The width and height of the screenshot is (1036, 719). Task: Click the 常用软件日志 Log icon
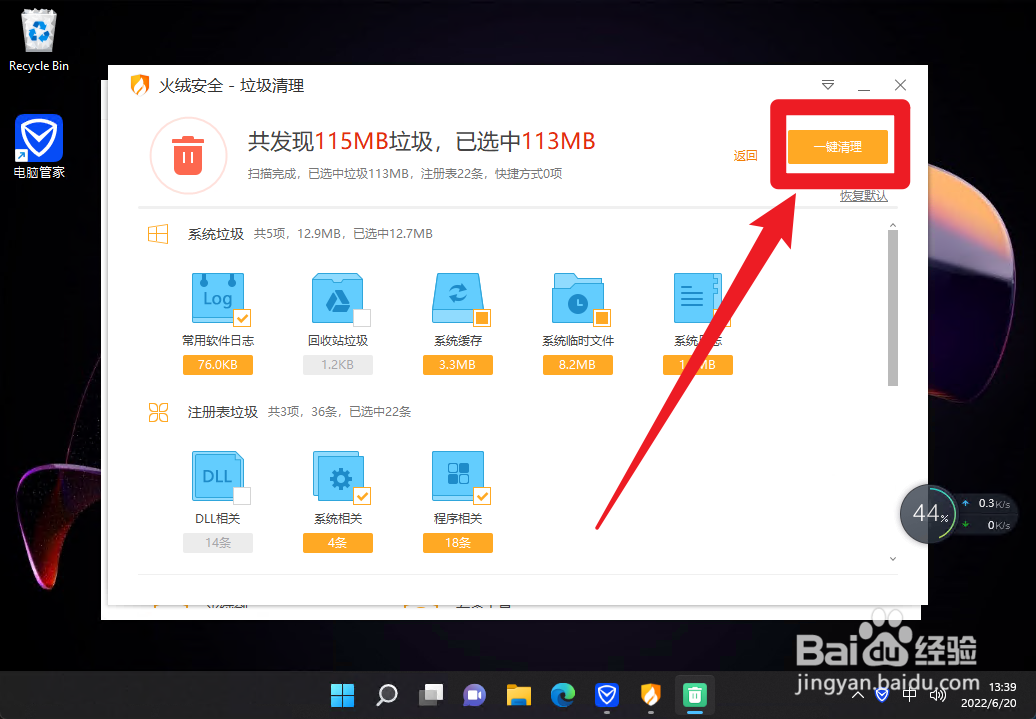pyautogui.click(x=217, y=298)
